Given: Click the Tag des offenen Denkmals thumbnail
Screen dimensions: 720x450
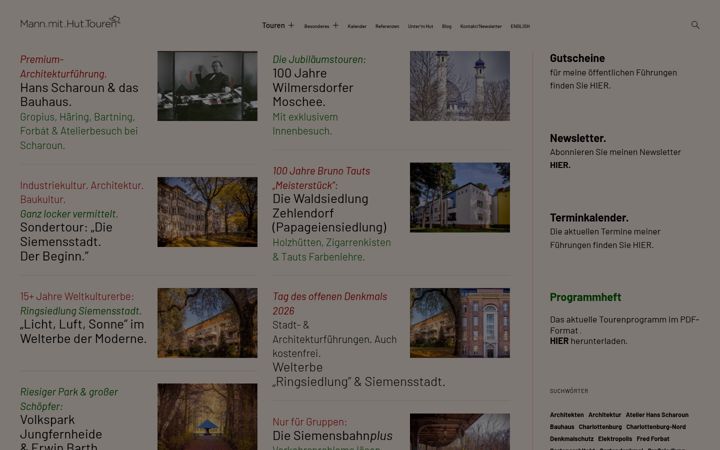Looking at the screenshot, I should (x=460, y=323).
